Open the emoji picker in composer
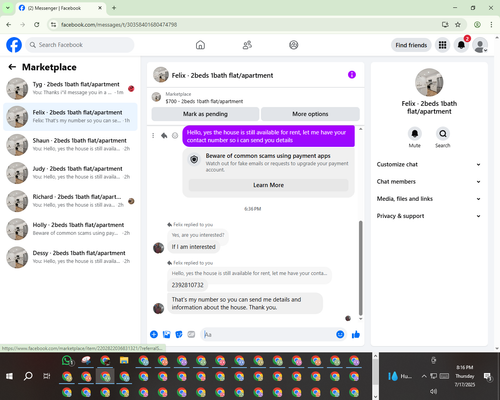500x400 pixels. click(340, 334)
